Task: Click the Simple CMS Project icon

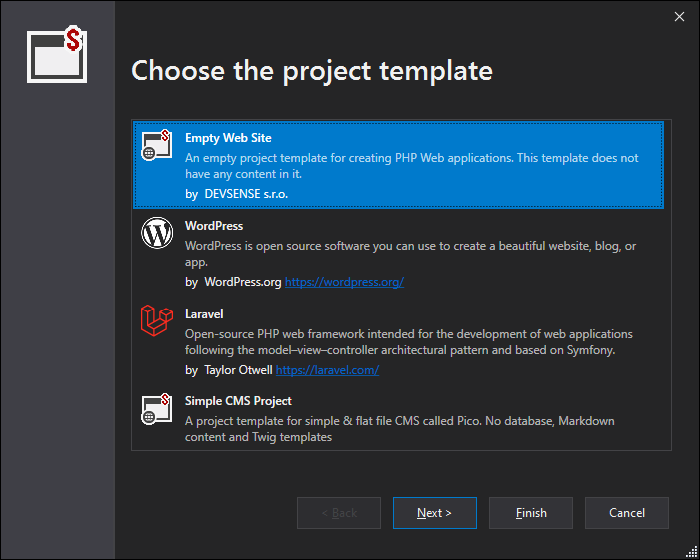Action: pos(157,409)
